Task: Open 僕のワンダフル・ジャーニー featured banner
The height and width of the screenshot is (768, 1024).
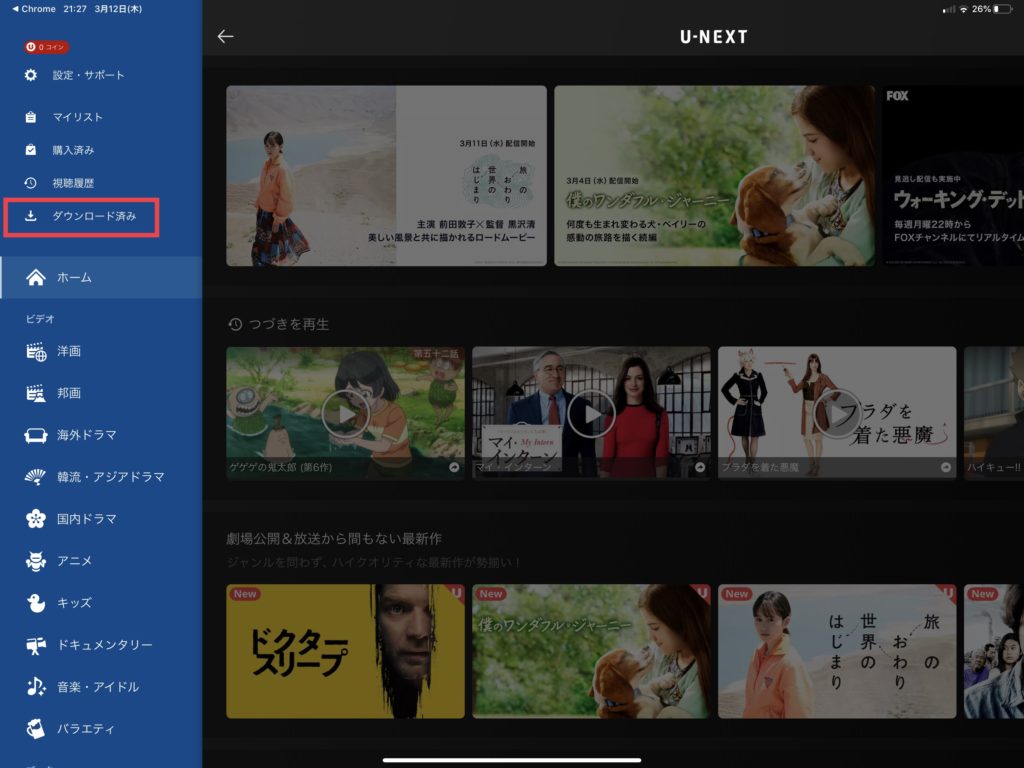Action: click(714, 176)
